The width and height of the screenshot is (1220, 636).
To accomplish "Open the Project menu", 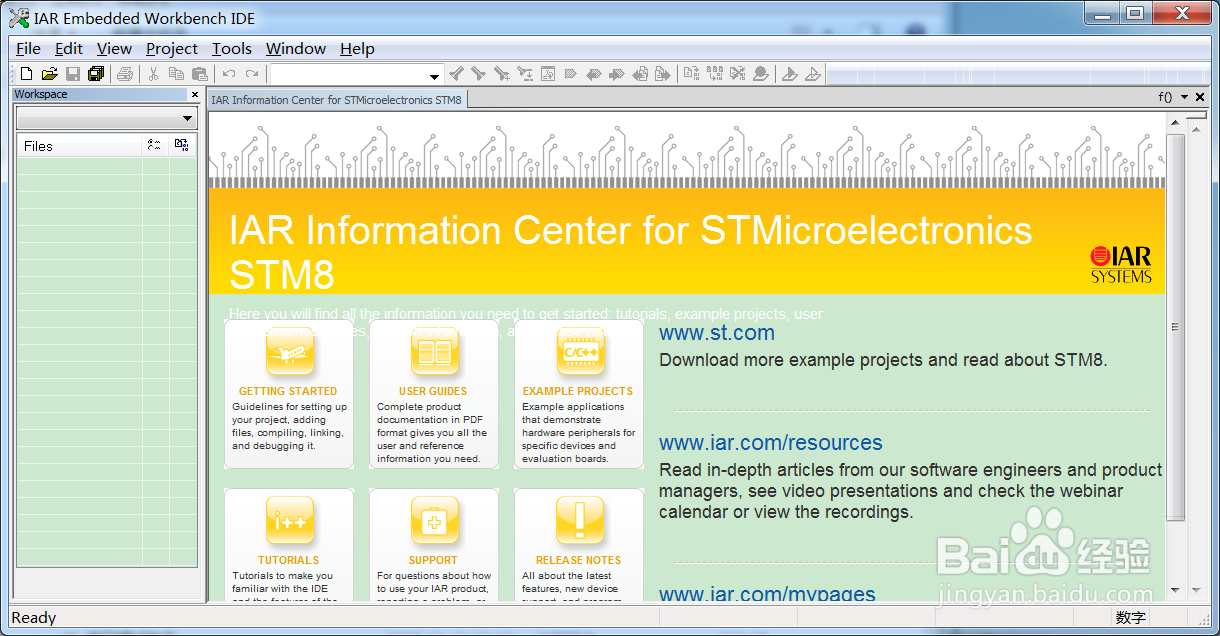I will 172,48.
